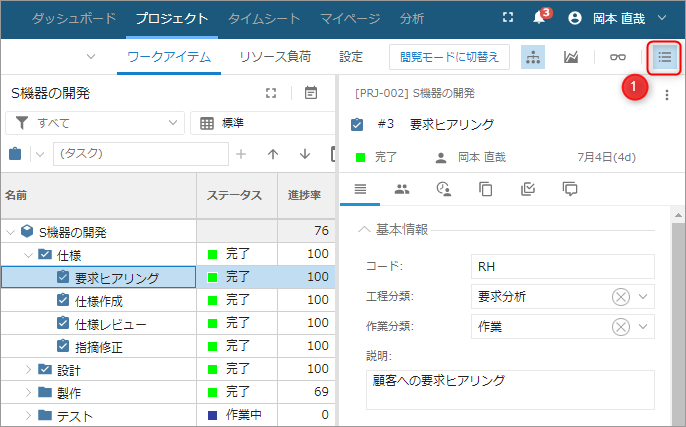
Task: Collapse the 基本情報 section
Action: [364, 229]
